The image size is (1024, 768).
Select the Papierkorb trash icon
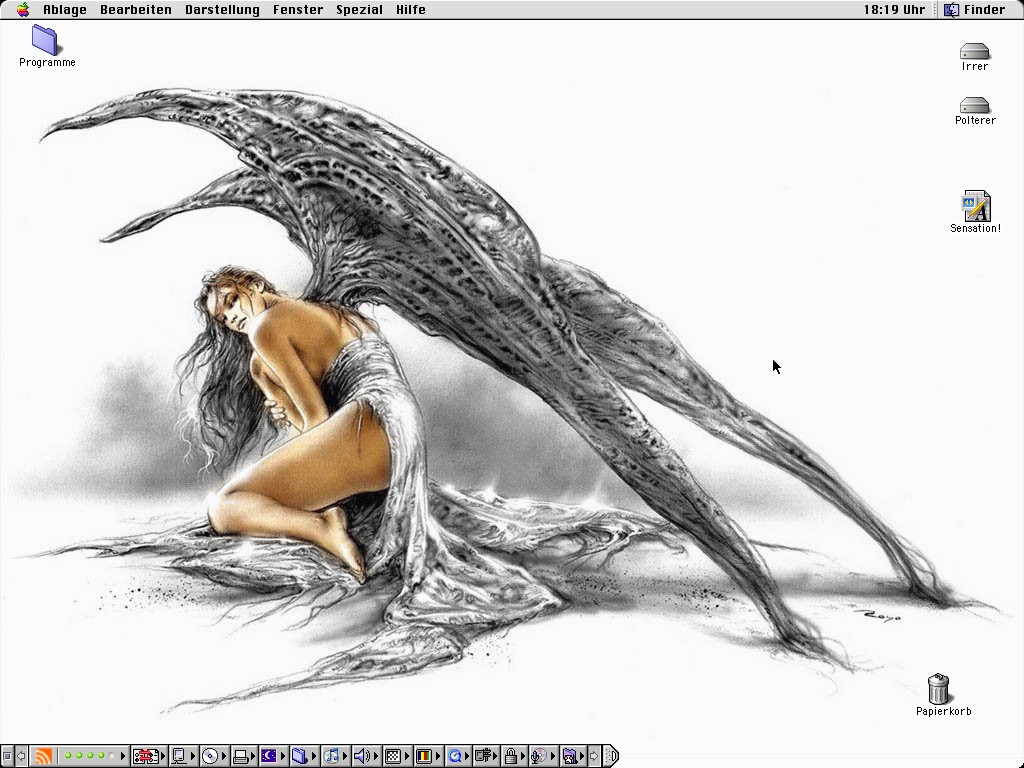(938, 689)
